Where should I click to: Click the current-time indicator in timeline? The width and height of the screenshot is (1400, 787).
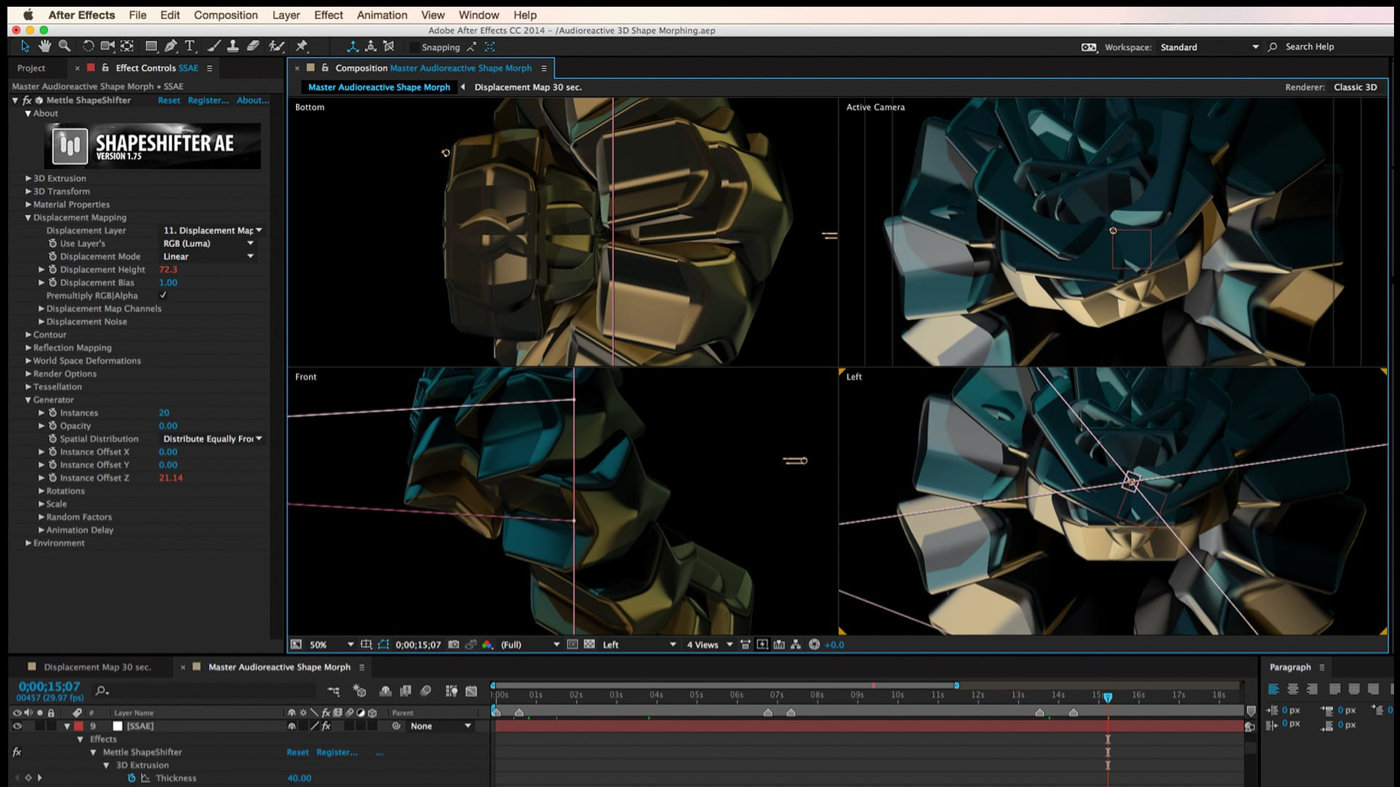pos(1108,697)
